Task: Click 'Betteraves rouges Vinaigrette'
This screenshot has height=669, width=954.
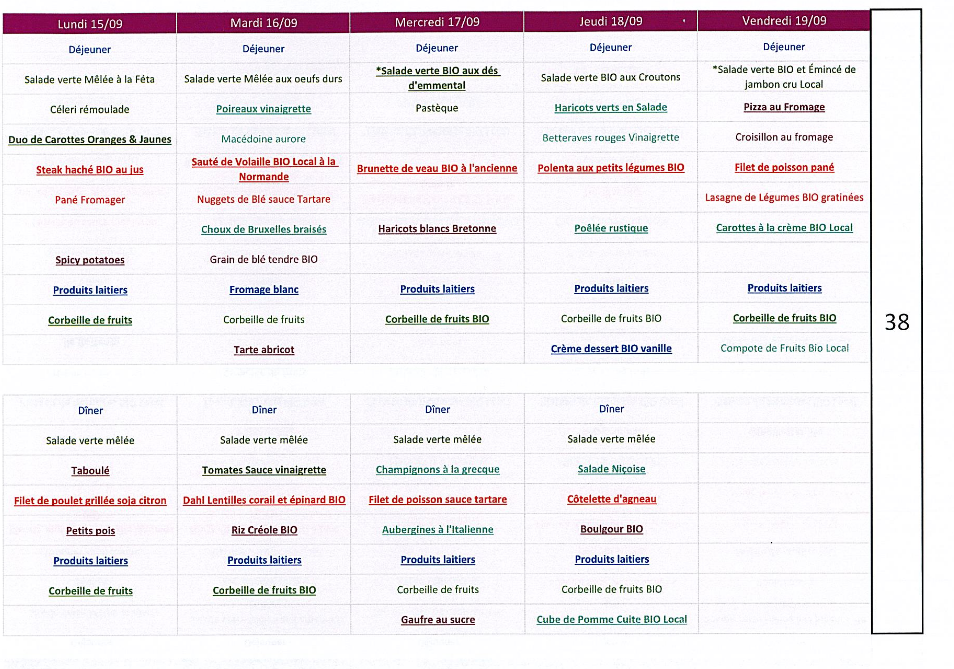Action: coord(610,137)
